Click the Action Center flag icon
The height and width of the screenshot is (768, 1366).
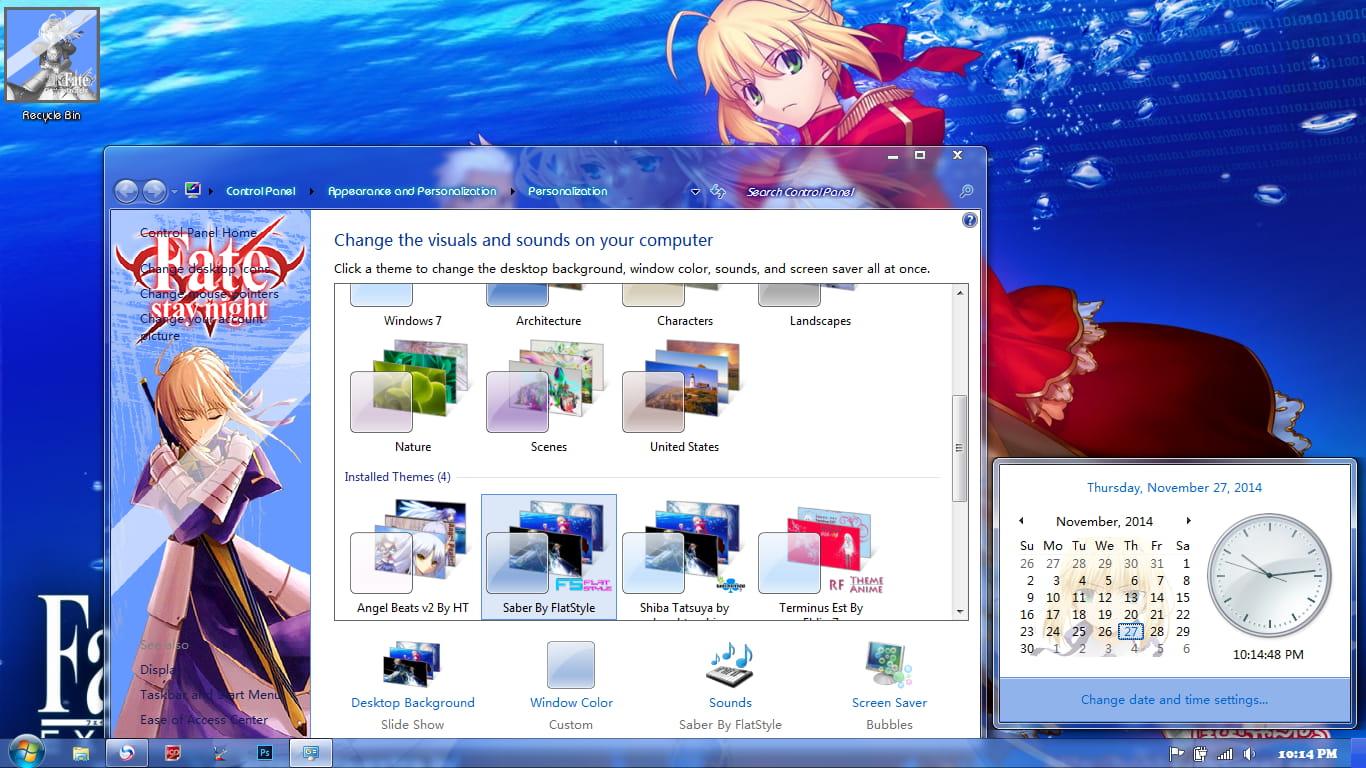[x=1177, y=754]
